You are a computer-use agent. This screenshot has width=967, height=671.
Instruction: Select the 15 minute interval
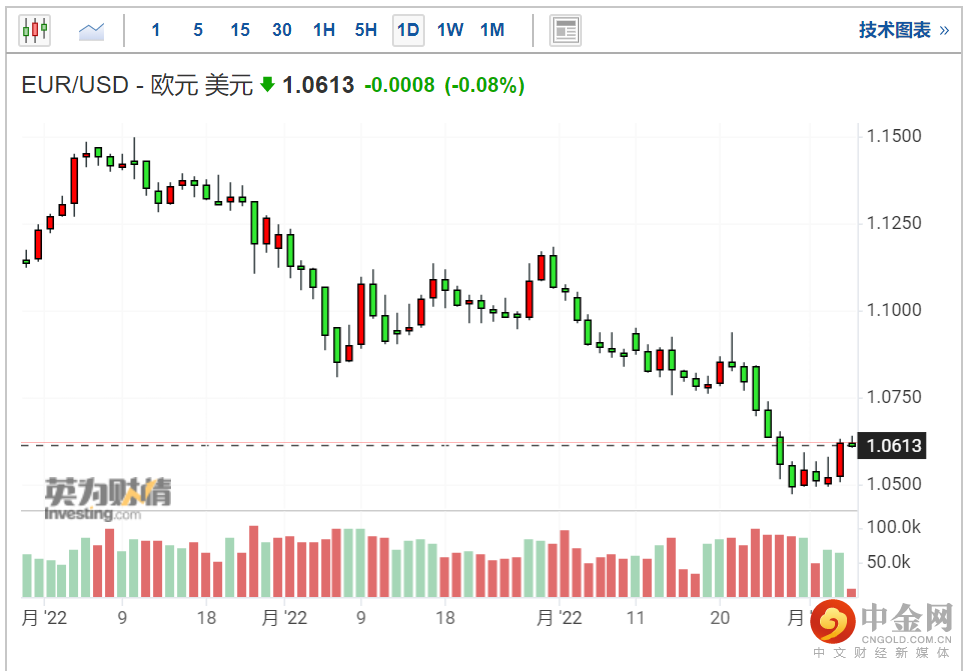point(240,30)
